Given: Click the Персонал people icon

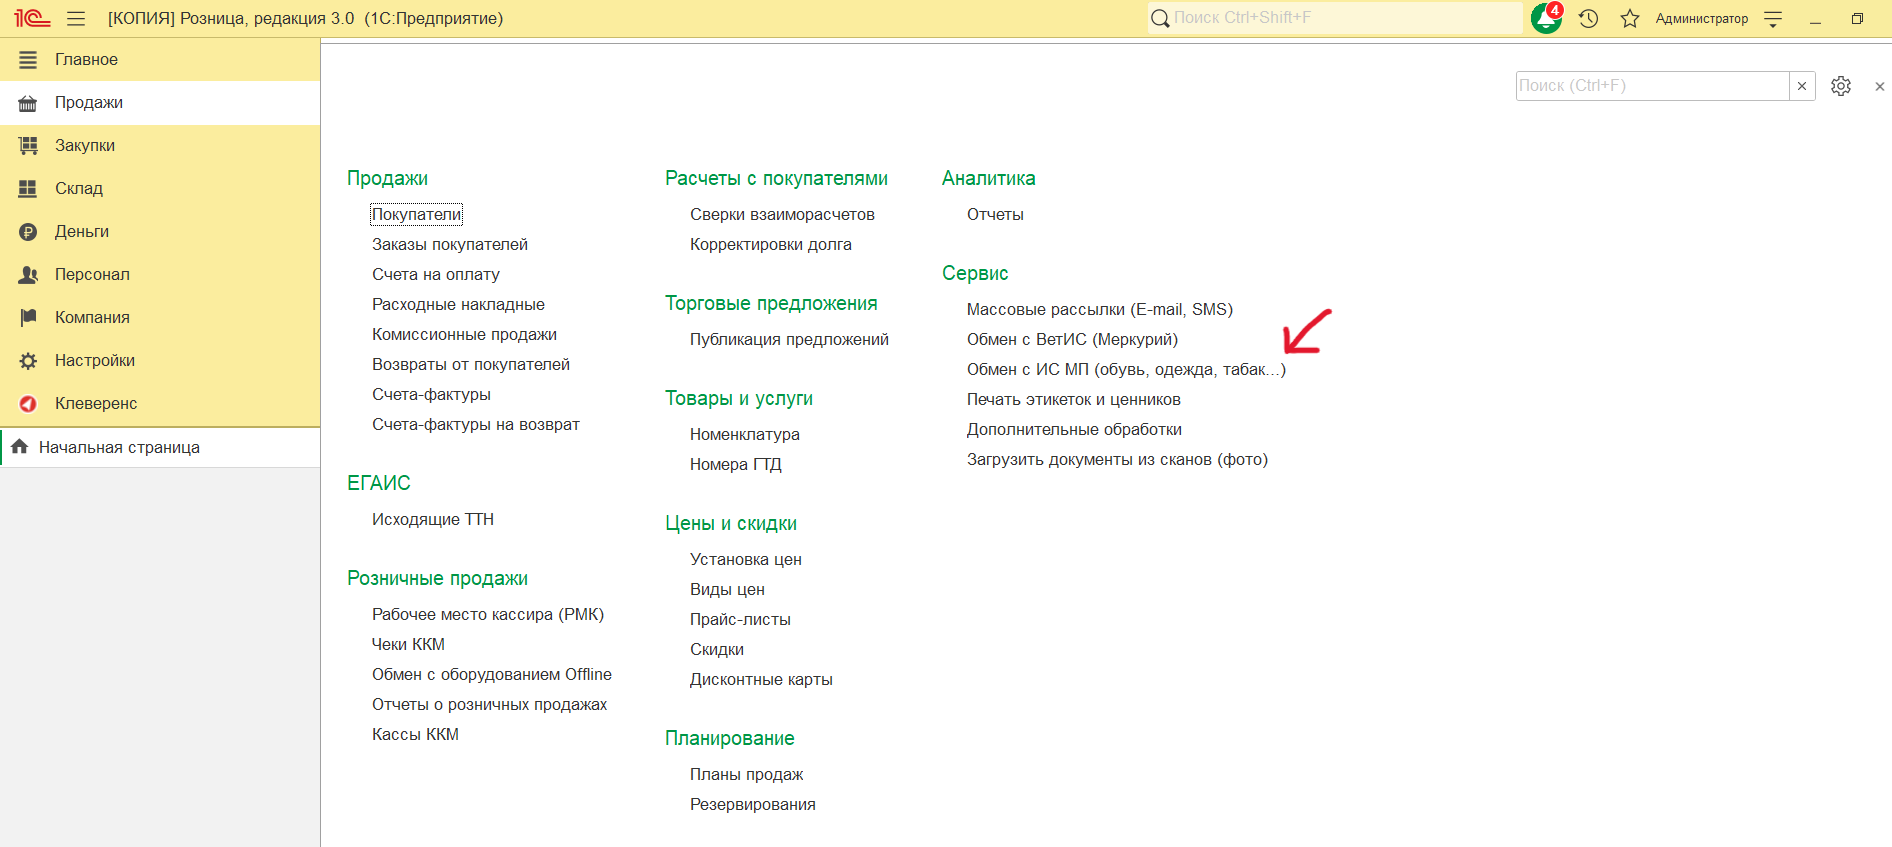Looking at the screenshot, I should coord(28,275).
